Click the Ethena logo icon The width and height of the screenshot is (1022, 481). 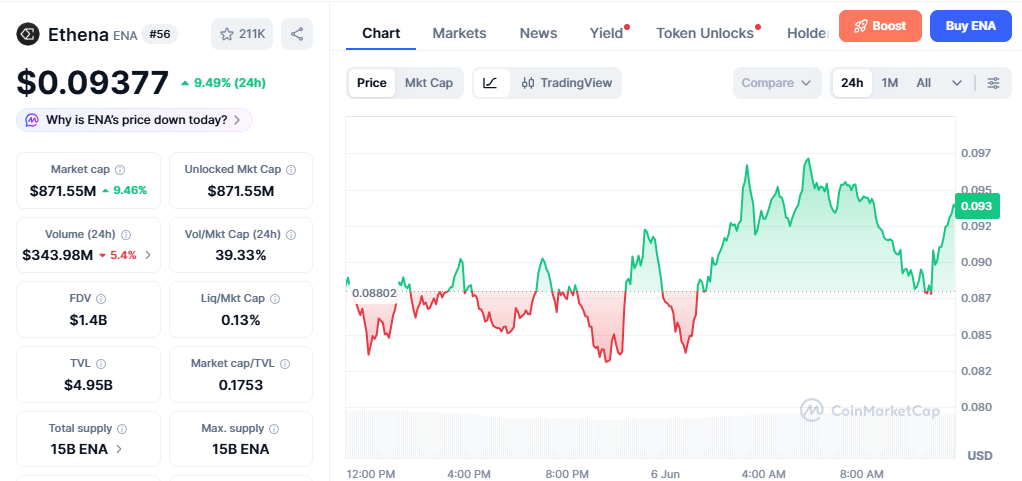(28, 34)
